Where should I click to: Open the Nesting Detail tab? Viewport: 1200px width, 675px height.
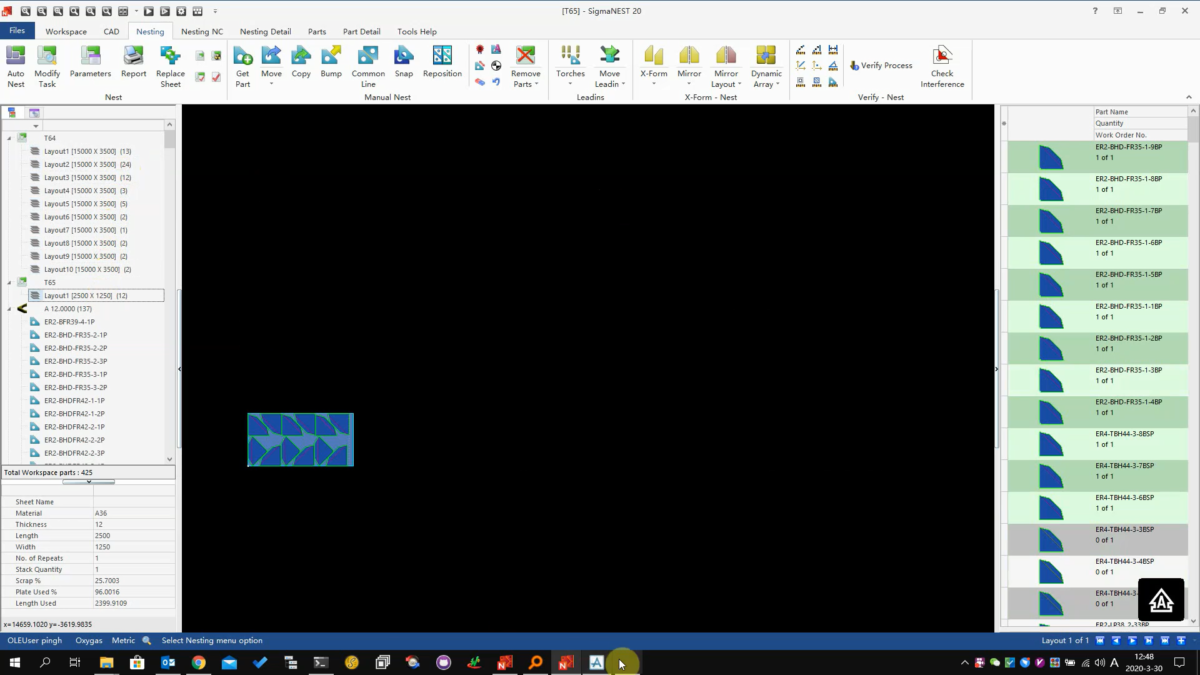[265, 31]
